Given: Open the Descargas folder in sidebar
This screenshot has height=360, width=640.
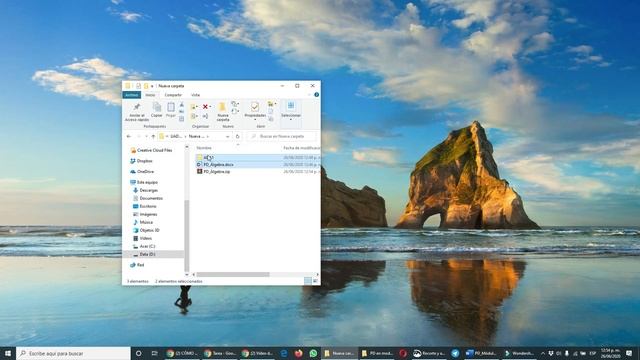Looking at the screenshot, I should coord(145,190).
